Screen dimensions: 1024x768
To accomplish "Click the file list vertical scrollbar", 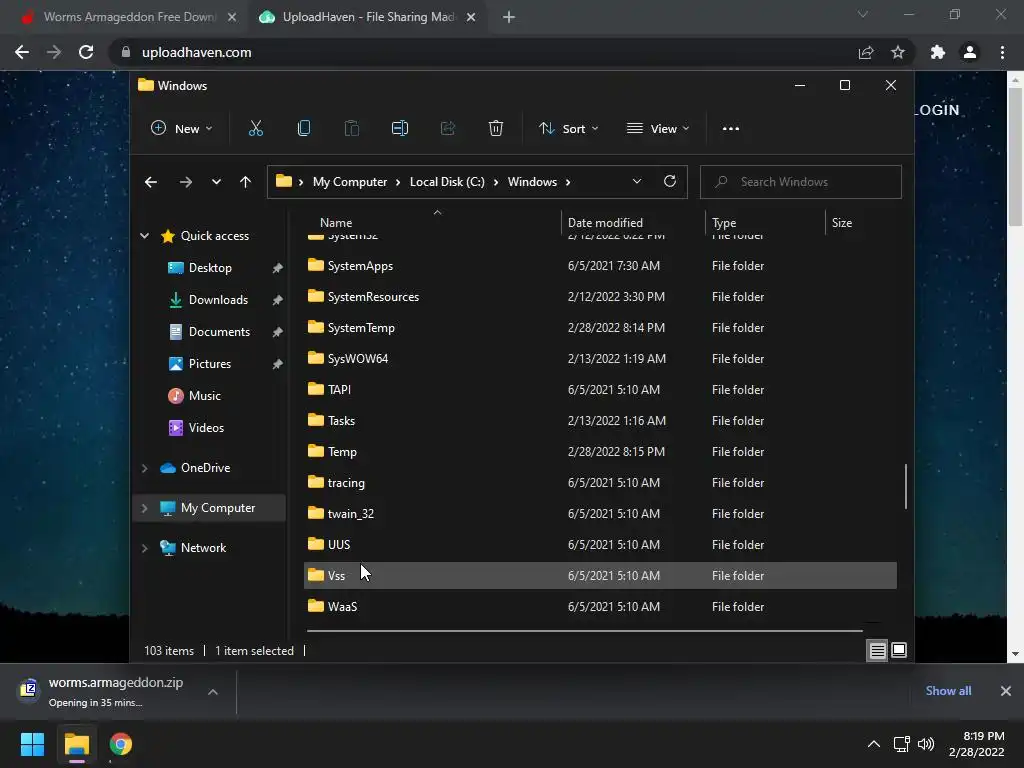I will click(906, 486).
